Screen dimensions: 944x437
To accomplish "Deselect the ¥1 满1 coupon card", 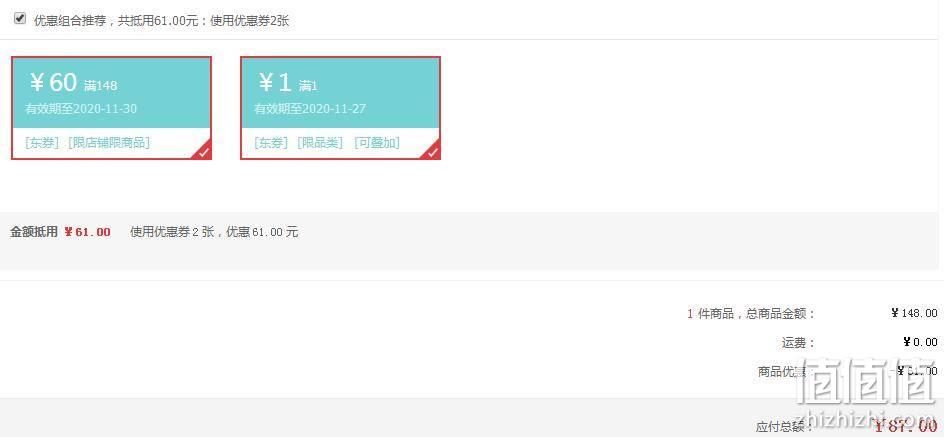I will pyautogui.click(x=340, y=108).
